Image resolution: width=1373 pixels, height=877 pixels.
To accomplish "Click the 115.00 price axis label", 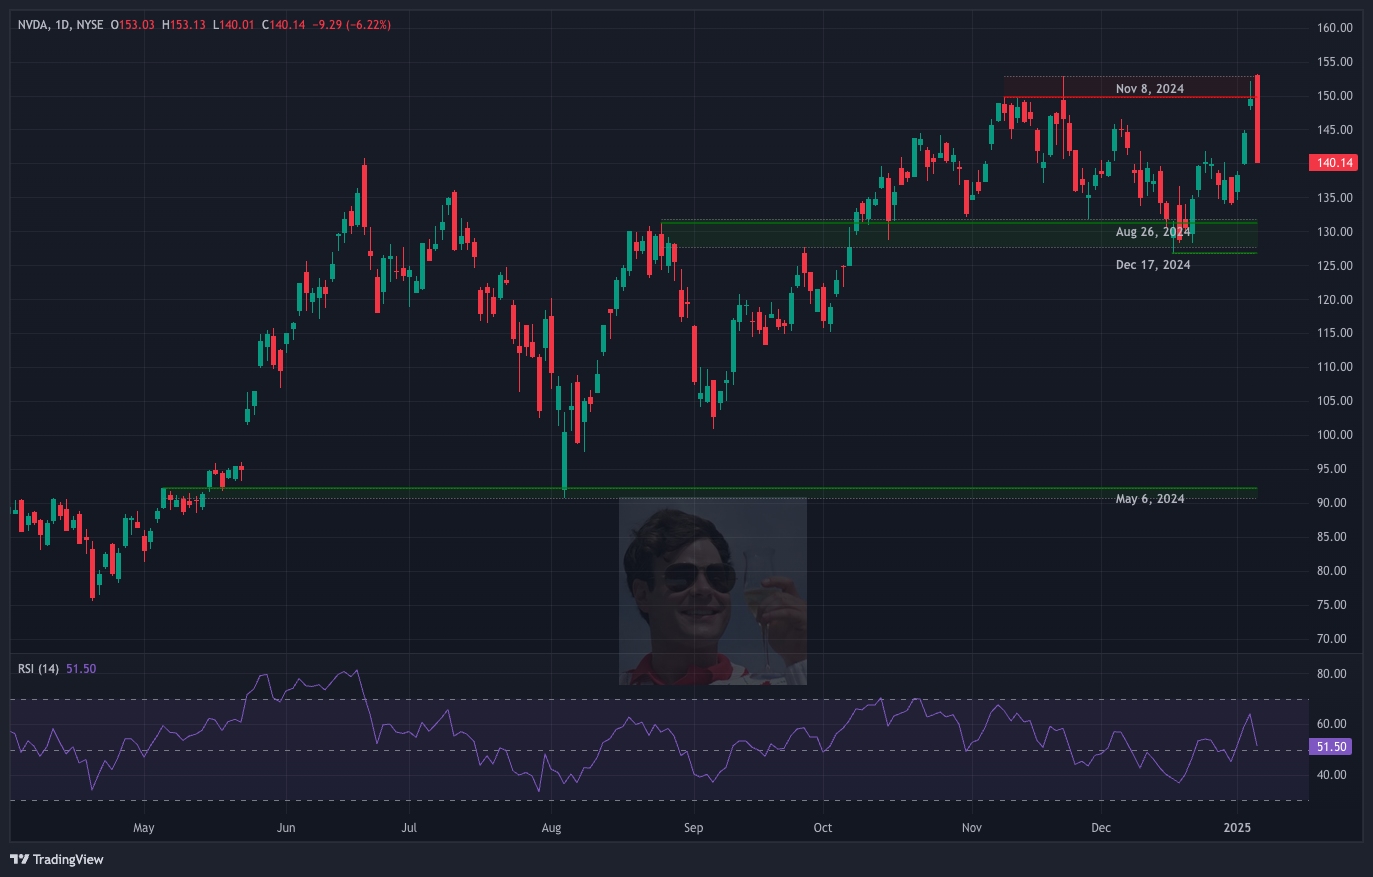I will [x=1334, y=333].
